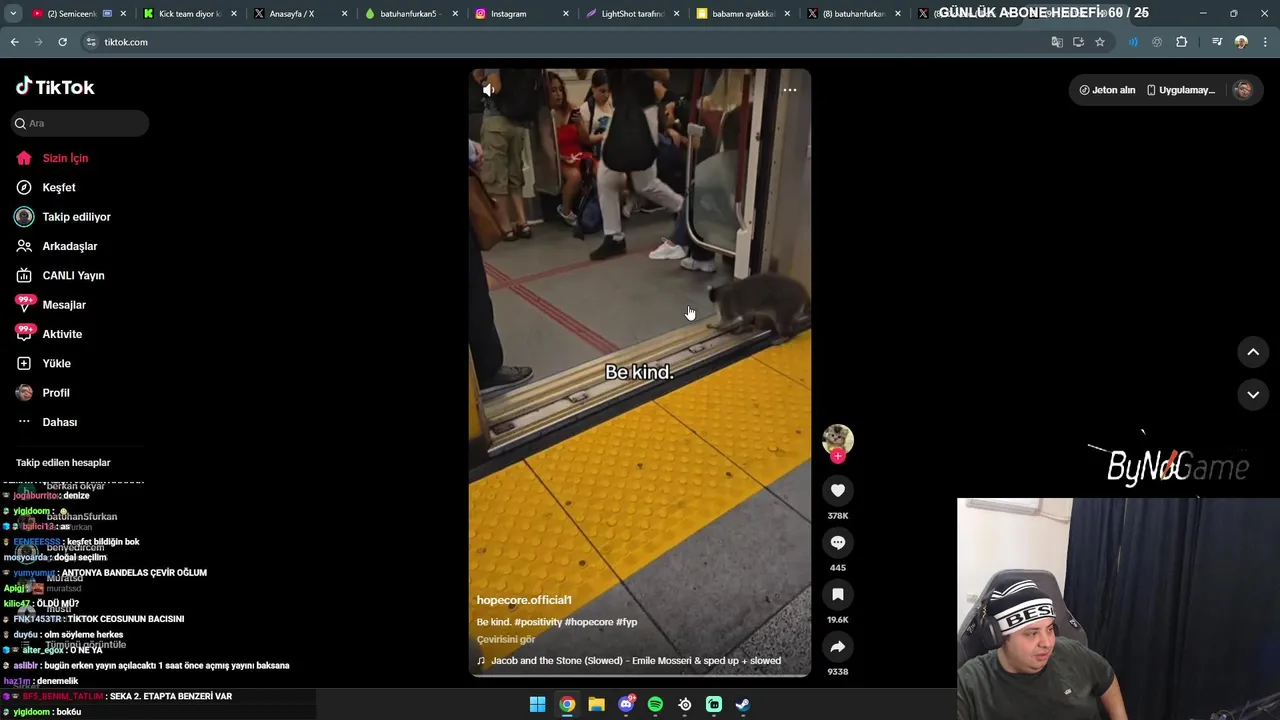The image size is (1280, 720).
Task: Click Çevirisini gör to translate the caption
Action: 506,640
